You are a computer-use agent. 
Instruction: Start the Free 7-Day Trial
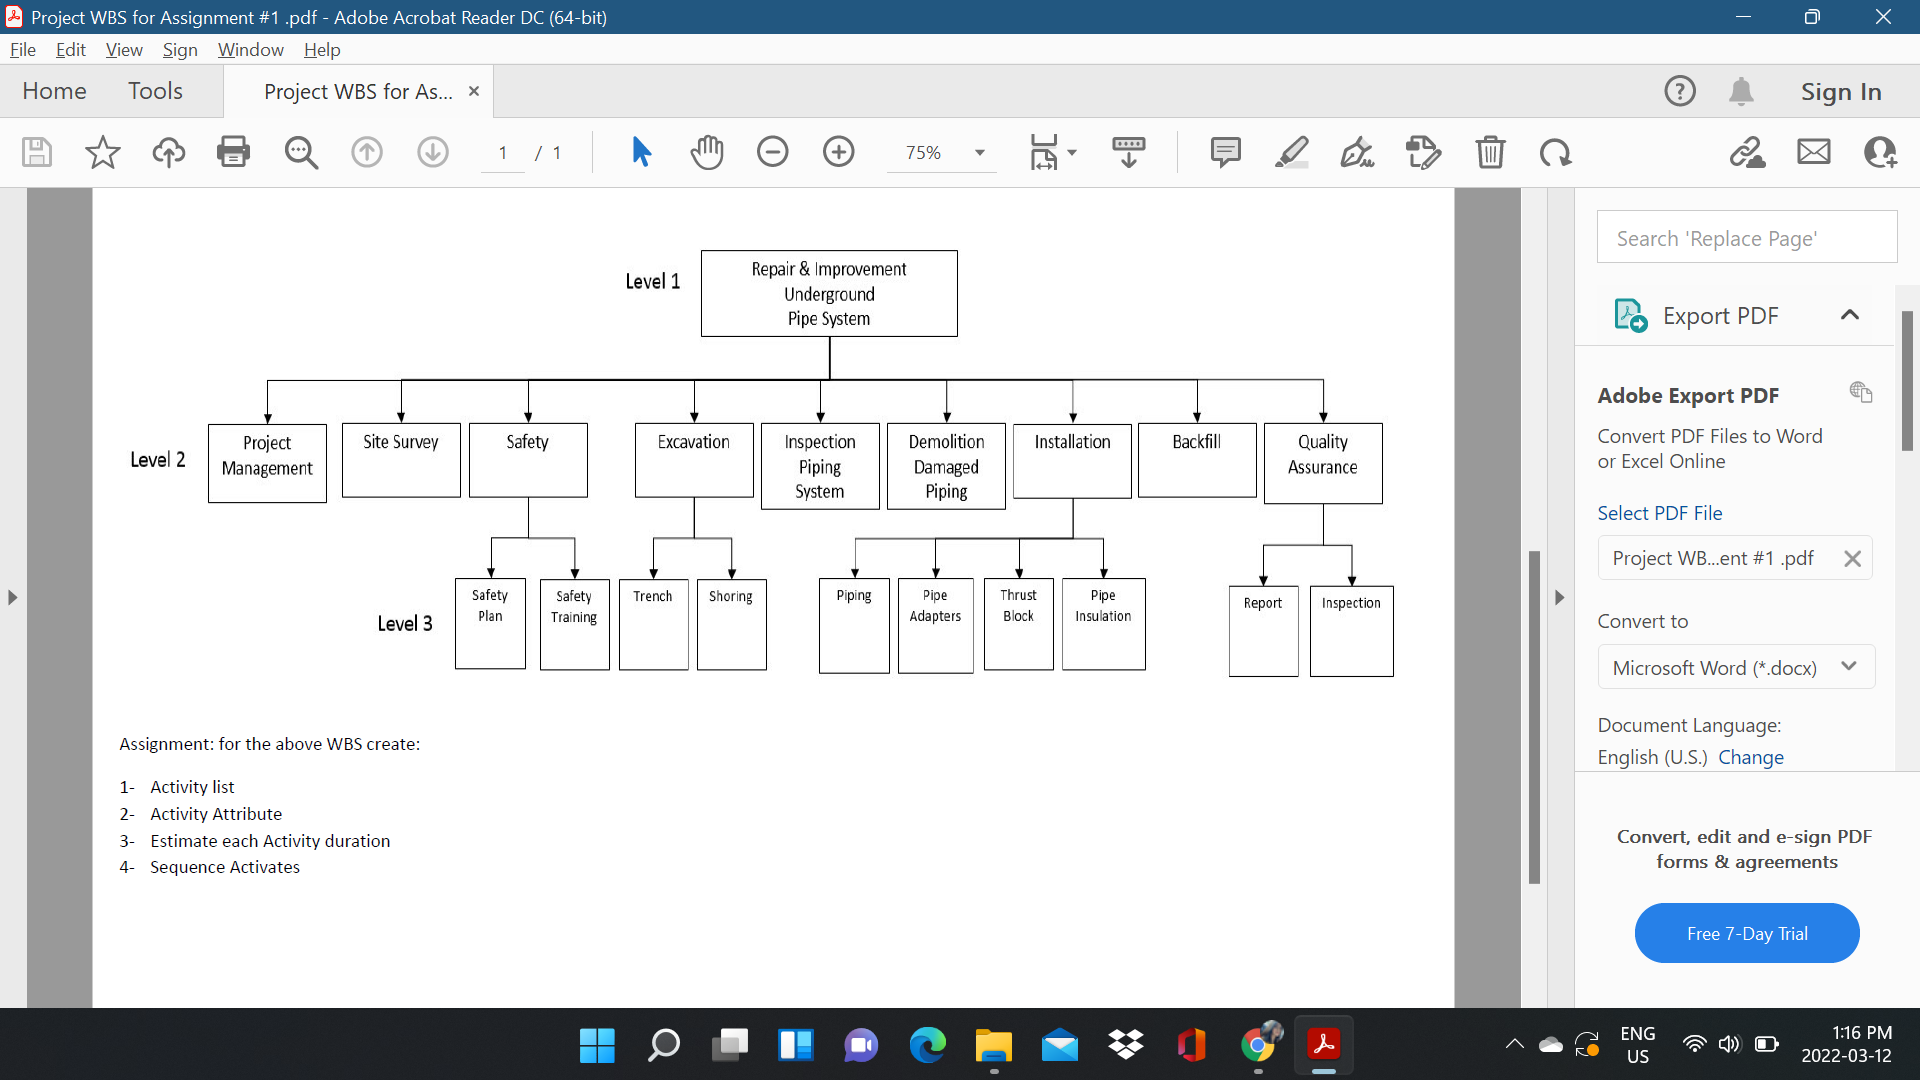(1746, 932)
